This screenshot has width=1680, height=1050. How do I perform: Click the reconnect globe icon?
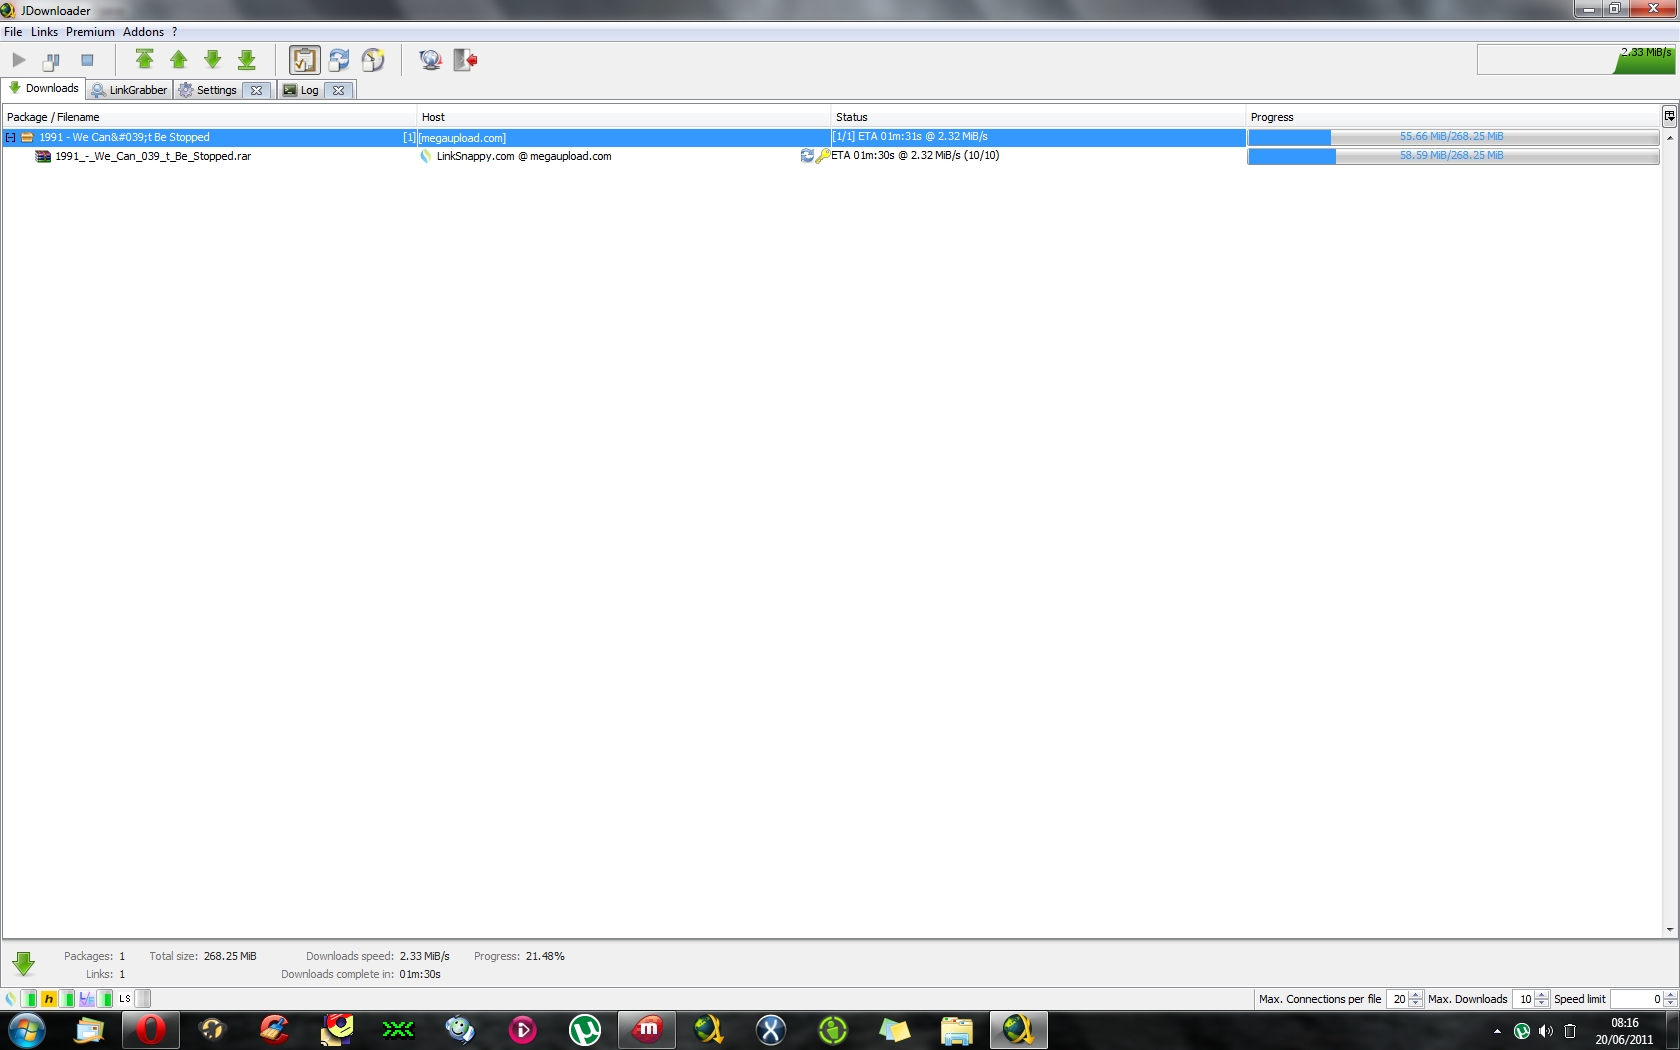pos(430,60)
